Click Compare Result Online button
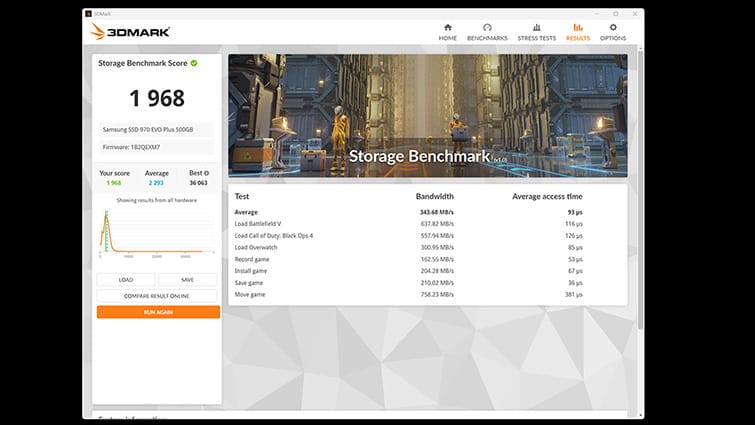Image resolution: width=755 pixels, height=425 pixels. coord(156,296)
